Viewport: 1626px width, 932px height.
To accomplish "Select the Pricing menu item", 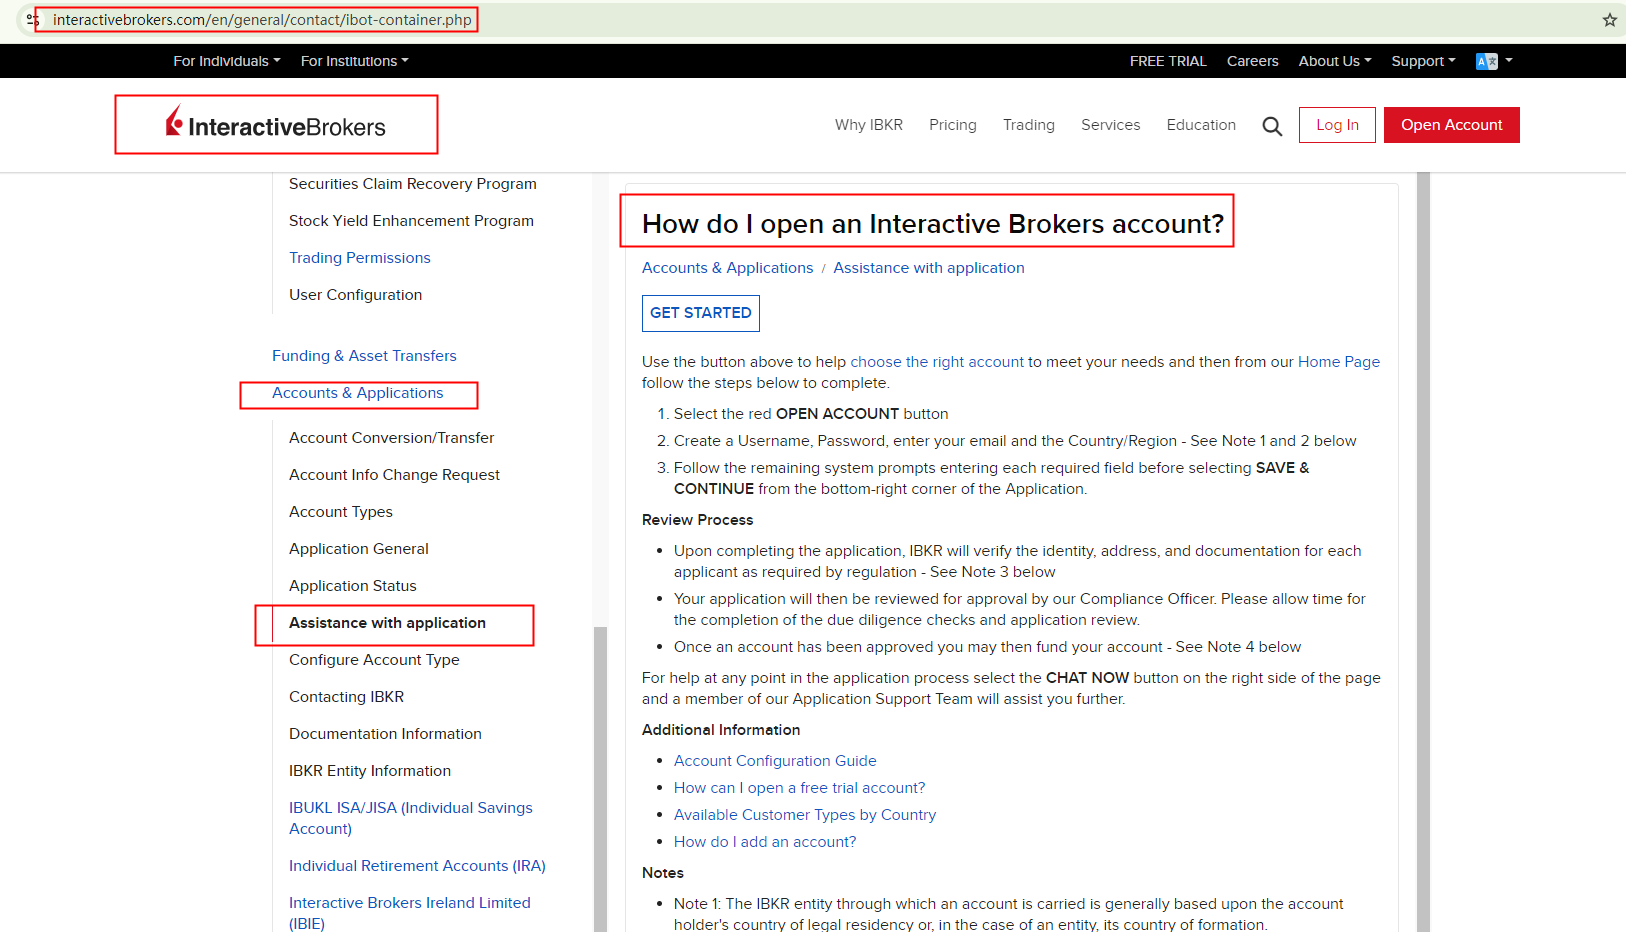I will (x=952, y=125).
